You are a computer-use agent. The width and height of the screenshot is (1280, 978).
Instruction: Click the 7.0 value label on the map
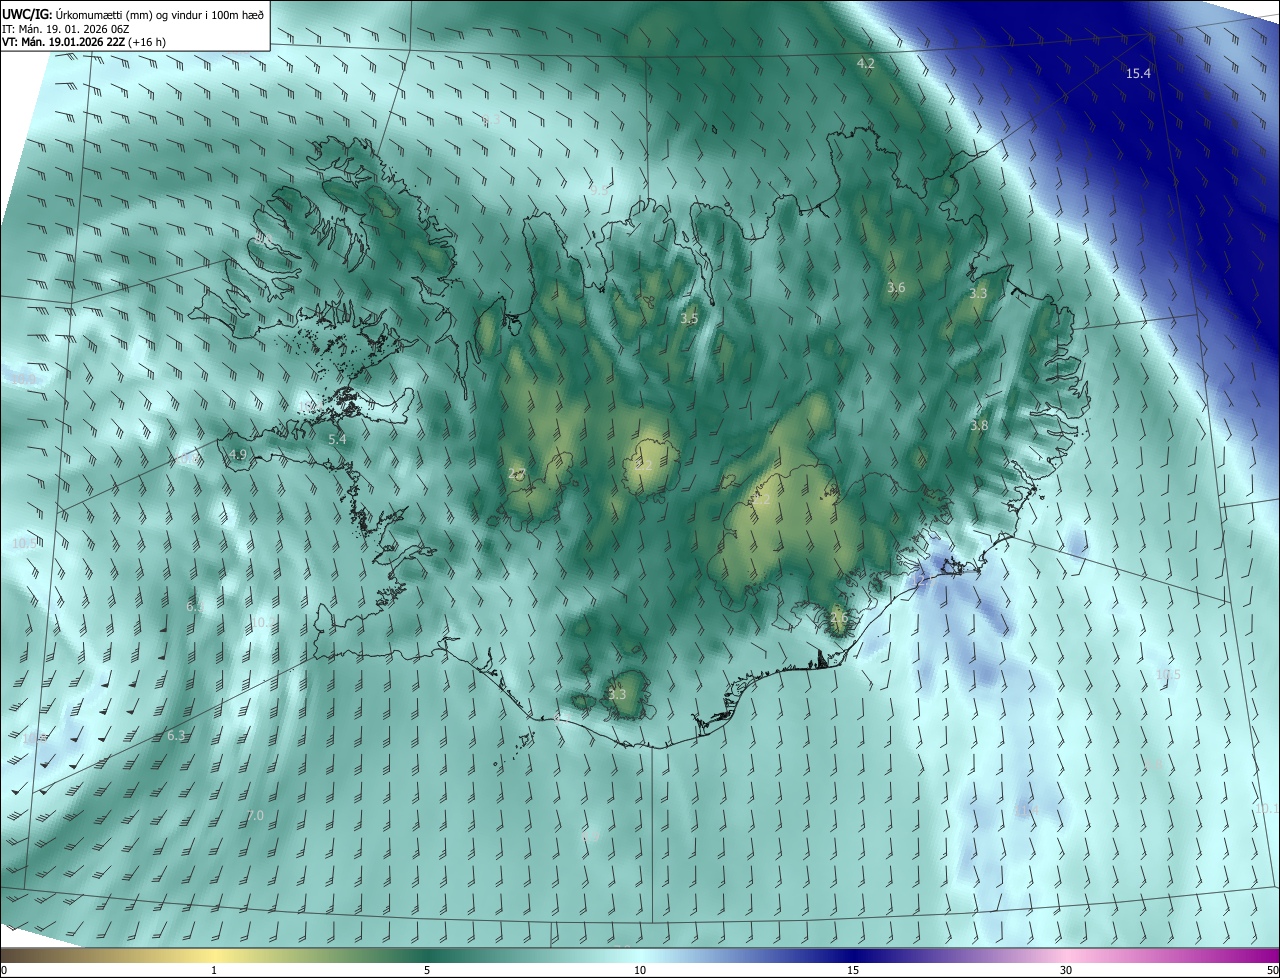255,816
